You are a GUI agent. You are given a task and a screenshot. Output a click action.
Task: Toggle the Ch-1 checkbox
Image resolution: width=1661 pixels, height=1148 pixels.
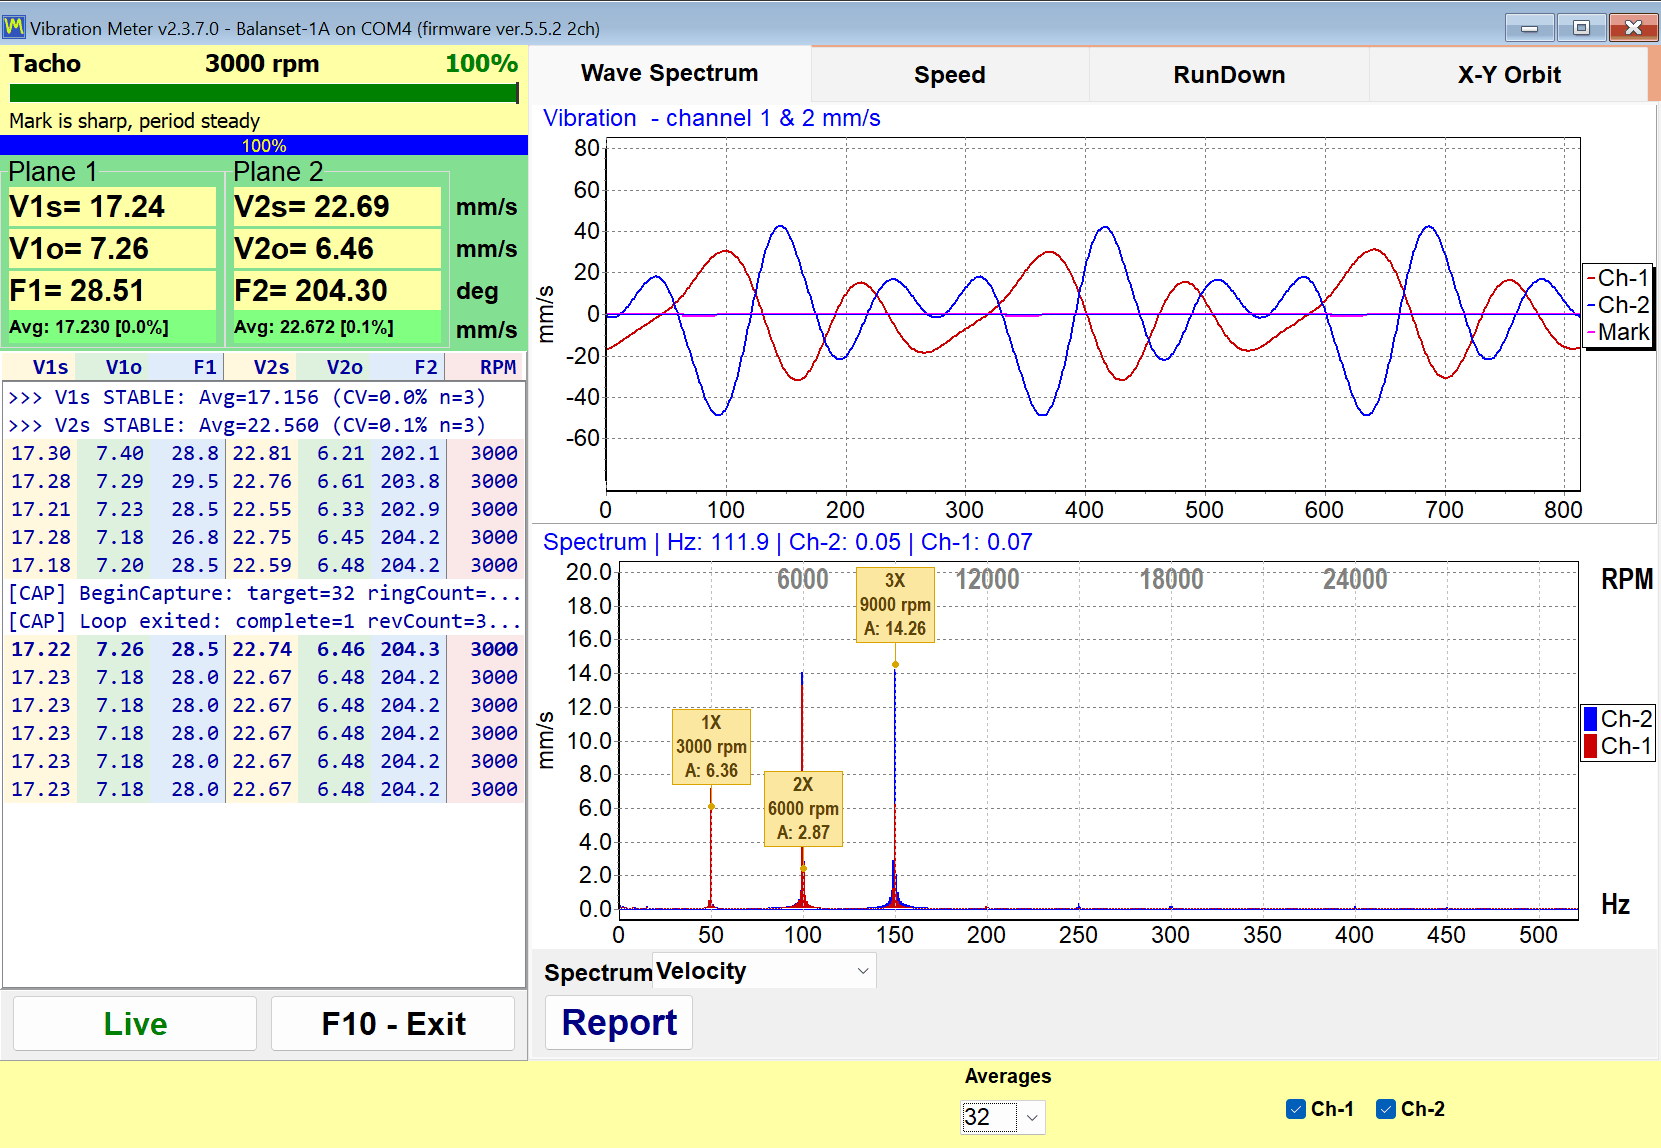pyautogui.click(x=1296, y=1109)
